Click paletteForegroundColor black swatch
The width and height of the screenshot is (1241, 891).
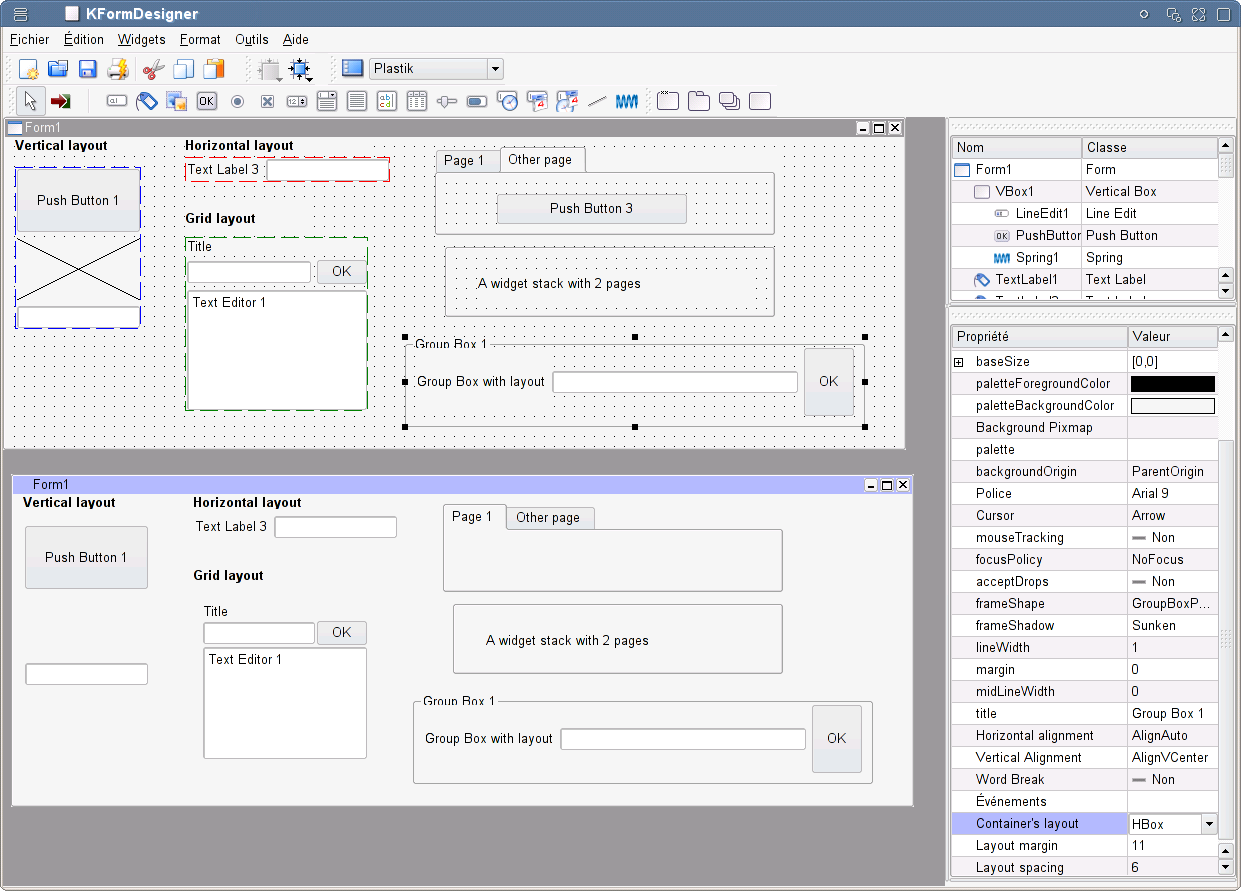pos(1173,384)
